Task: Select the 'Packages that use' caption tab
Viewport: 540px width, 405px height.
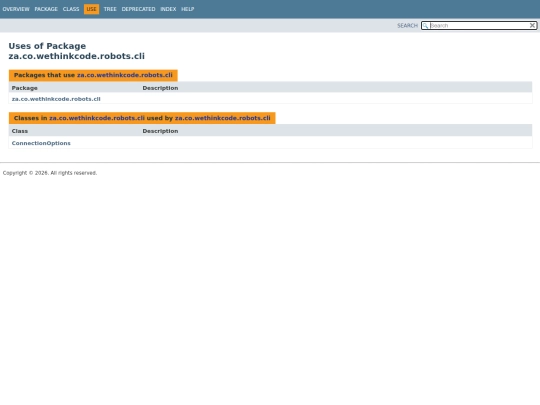Action: click(93, 75)
